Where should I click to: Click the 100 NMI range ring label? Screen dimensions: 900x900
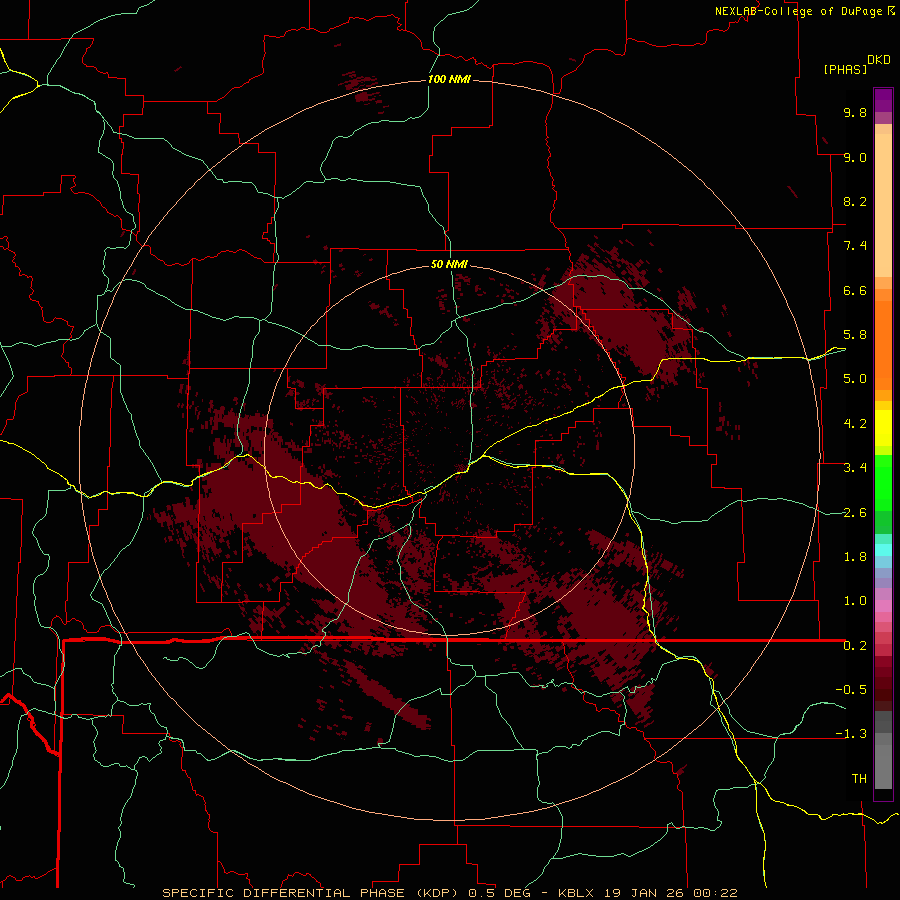[449, 79]
